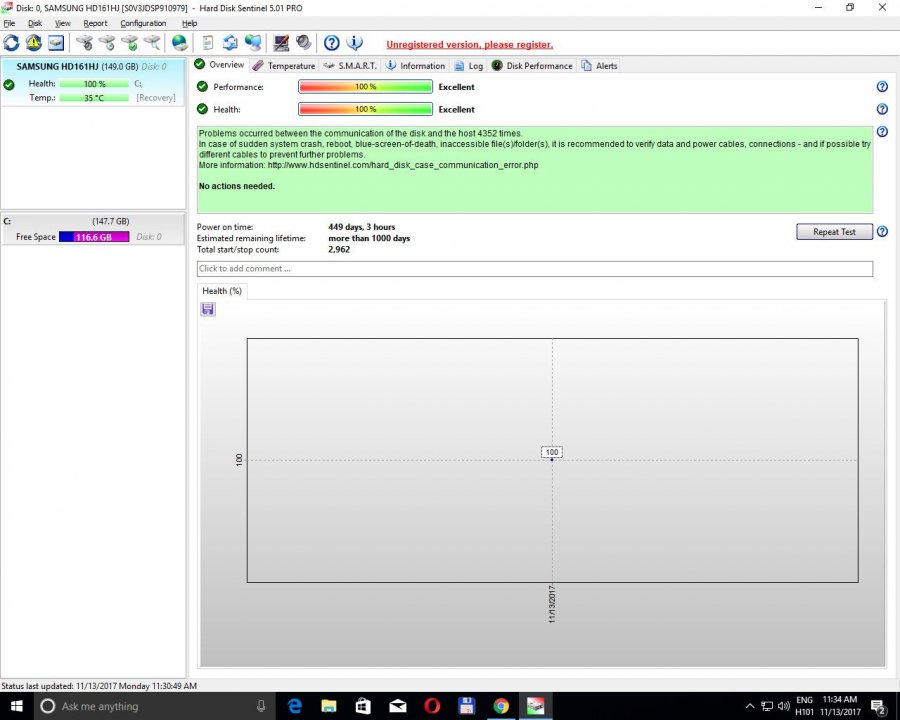Select the Health (%) graph tab
Image resolution: width=900 pixels, height=720 pixels.
[222, 291]
